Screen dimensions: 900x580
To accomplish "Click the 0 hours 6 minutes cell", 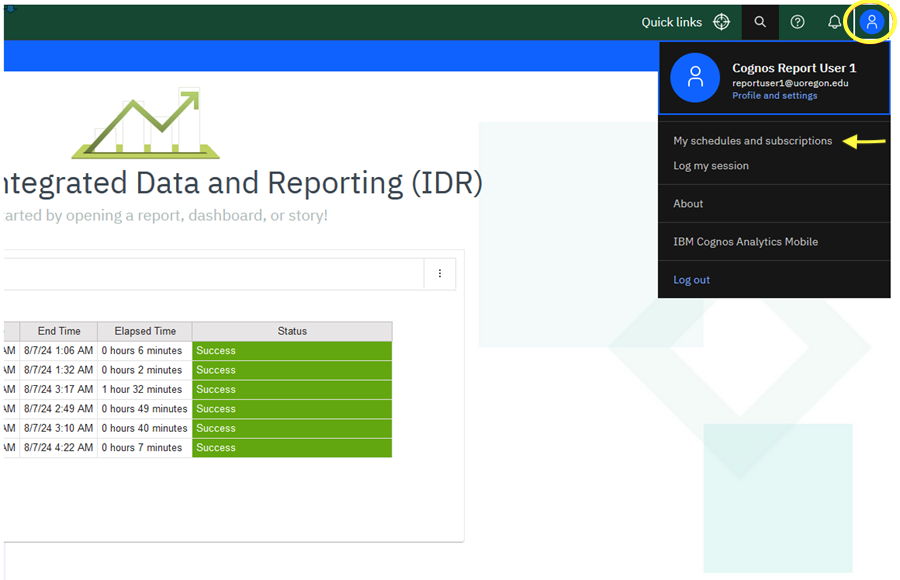I will (145, 350).
